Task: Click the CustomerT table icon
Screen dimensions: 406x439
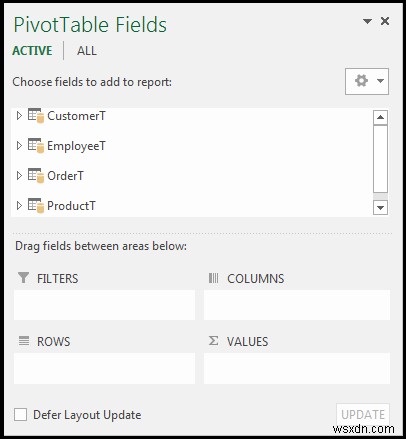Action: tap(36, 116)
